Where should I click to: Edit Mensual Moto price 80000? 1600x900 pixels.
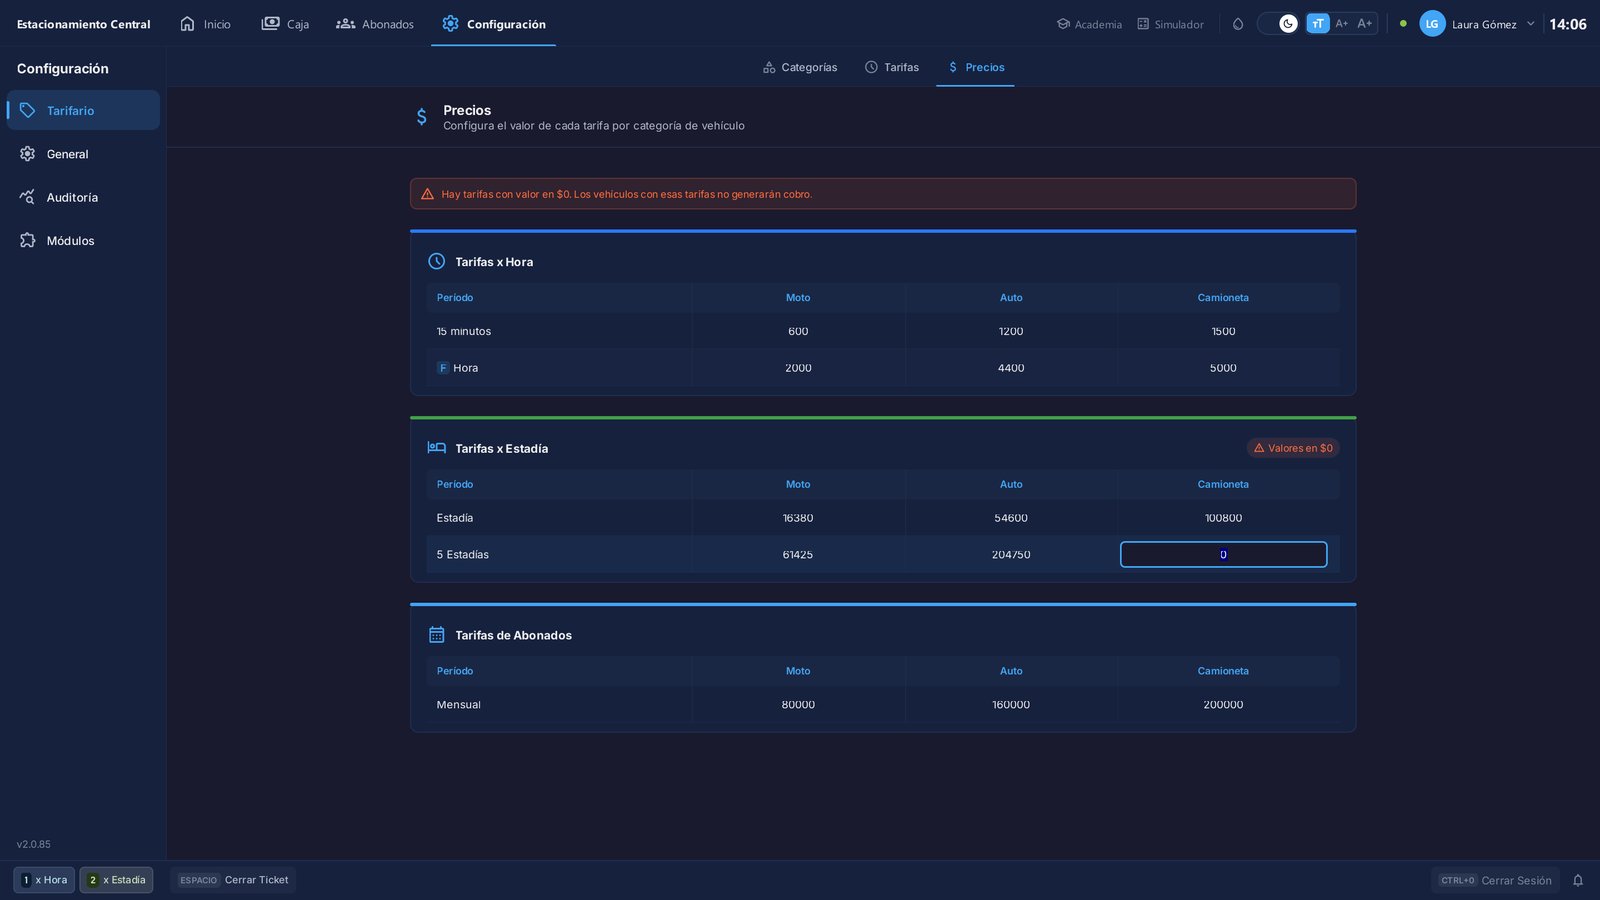click(798, 705)
